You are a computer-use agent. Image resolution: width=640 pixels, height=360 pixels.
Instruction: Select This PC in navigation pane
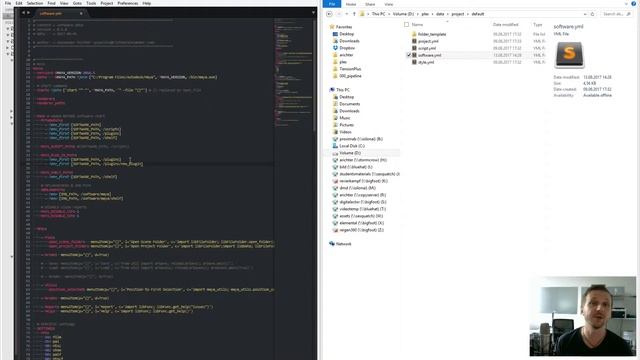coord(342,90)
